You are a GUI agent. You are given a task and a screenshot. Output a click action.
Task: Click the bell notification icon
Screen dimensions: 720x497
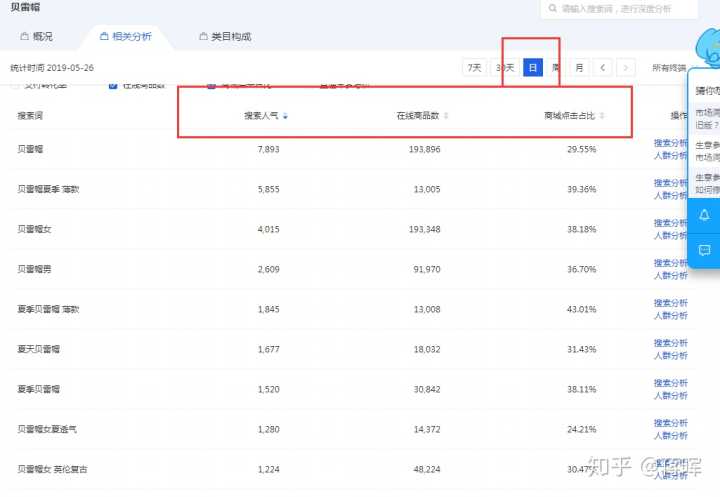tap(704, 215)
